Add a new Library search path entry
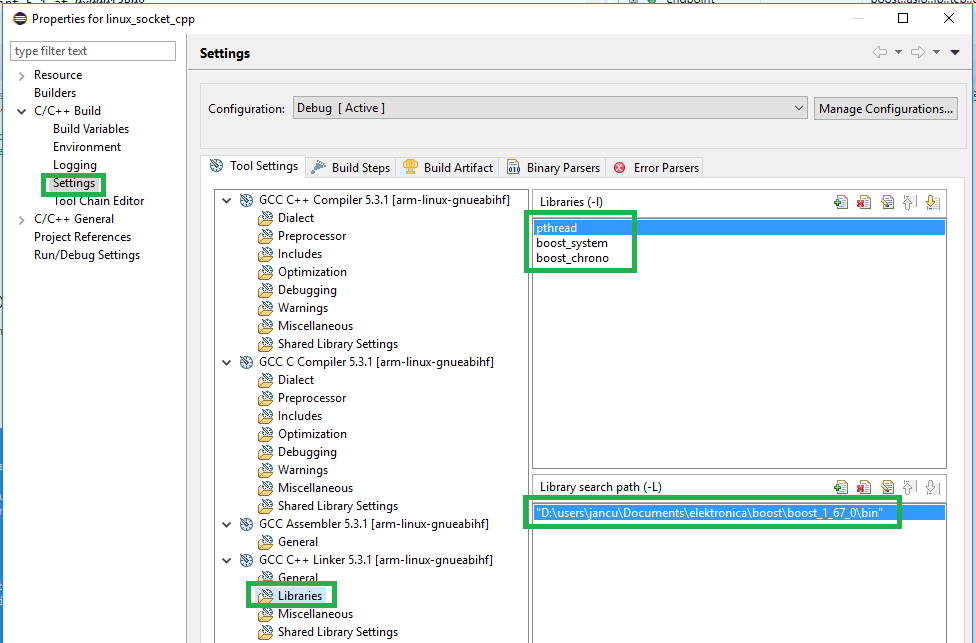976x643 pixels. coord(841,487)
